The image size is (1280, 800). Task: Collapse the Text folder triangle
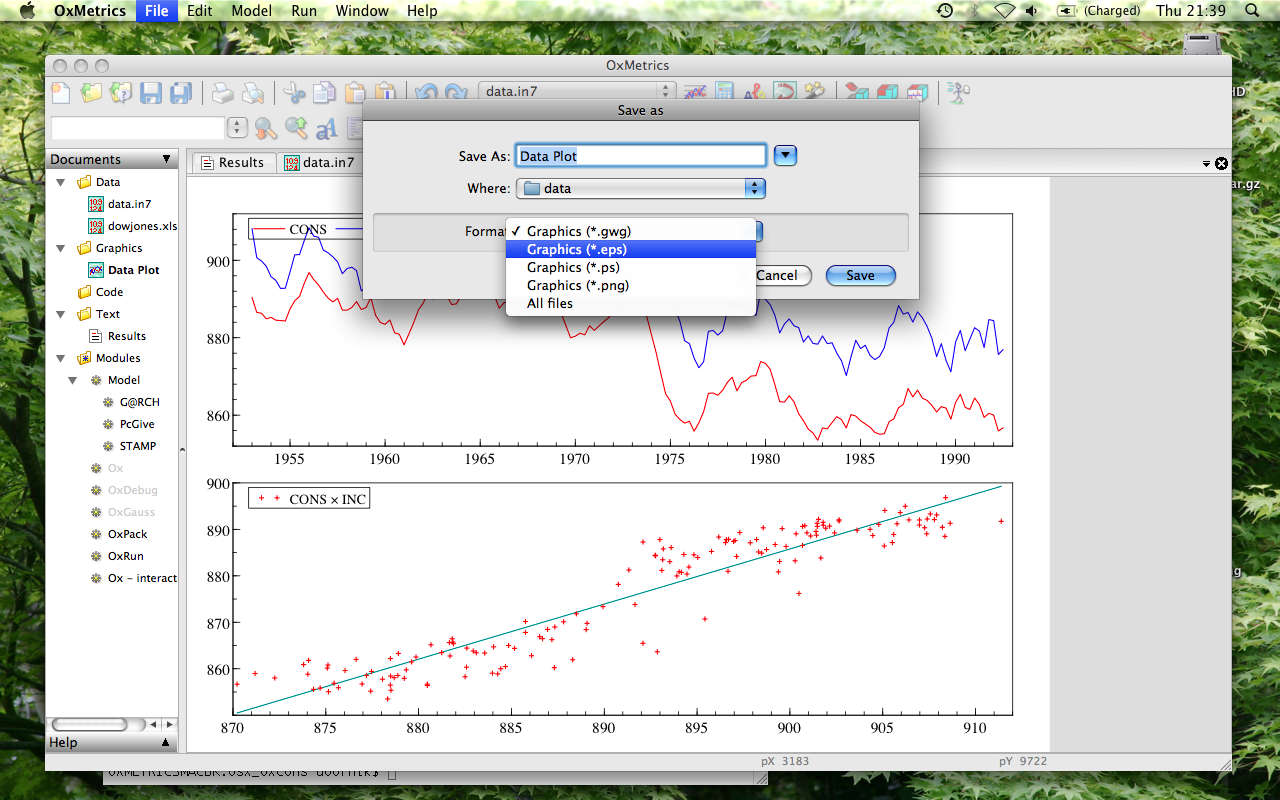coord(60,314)
